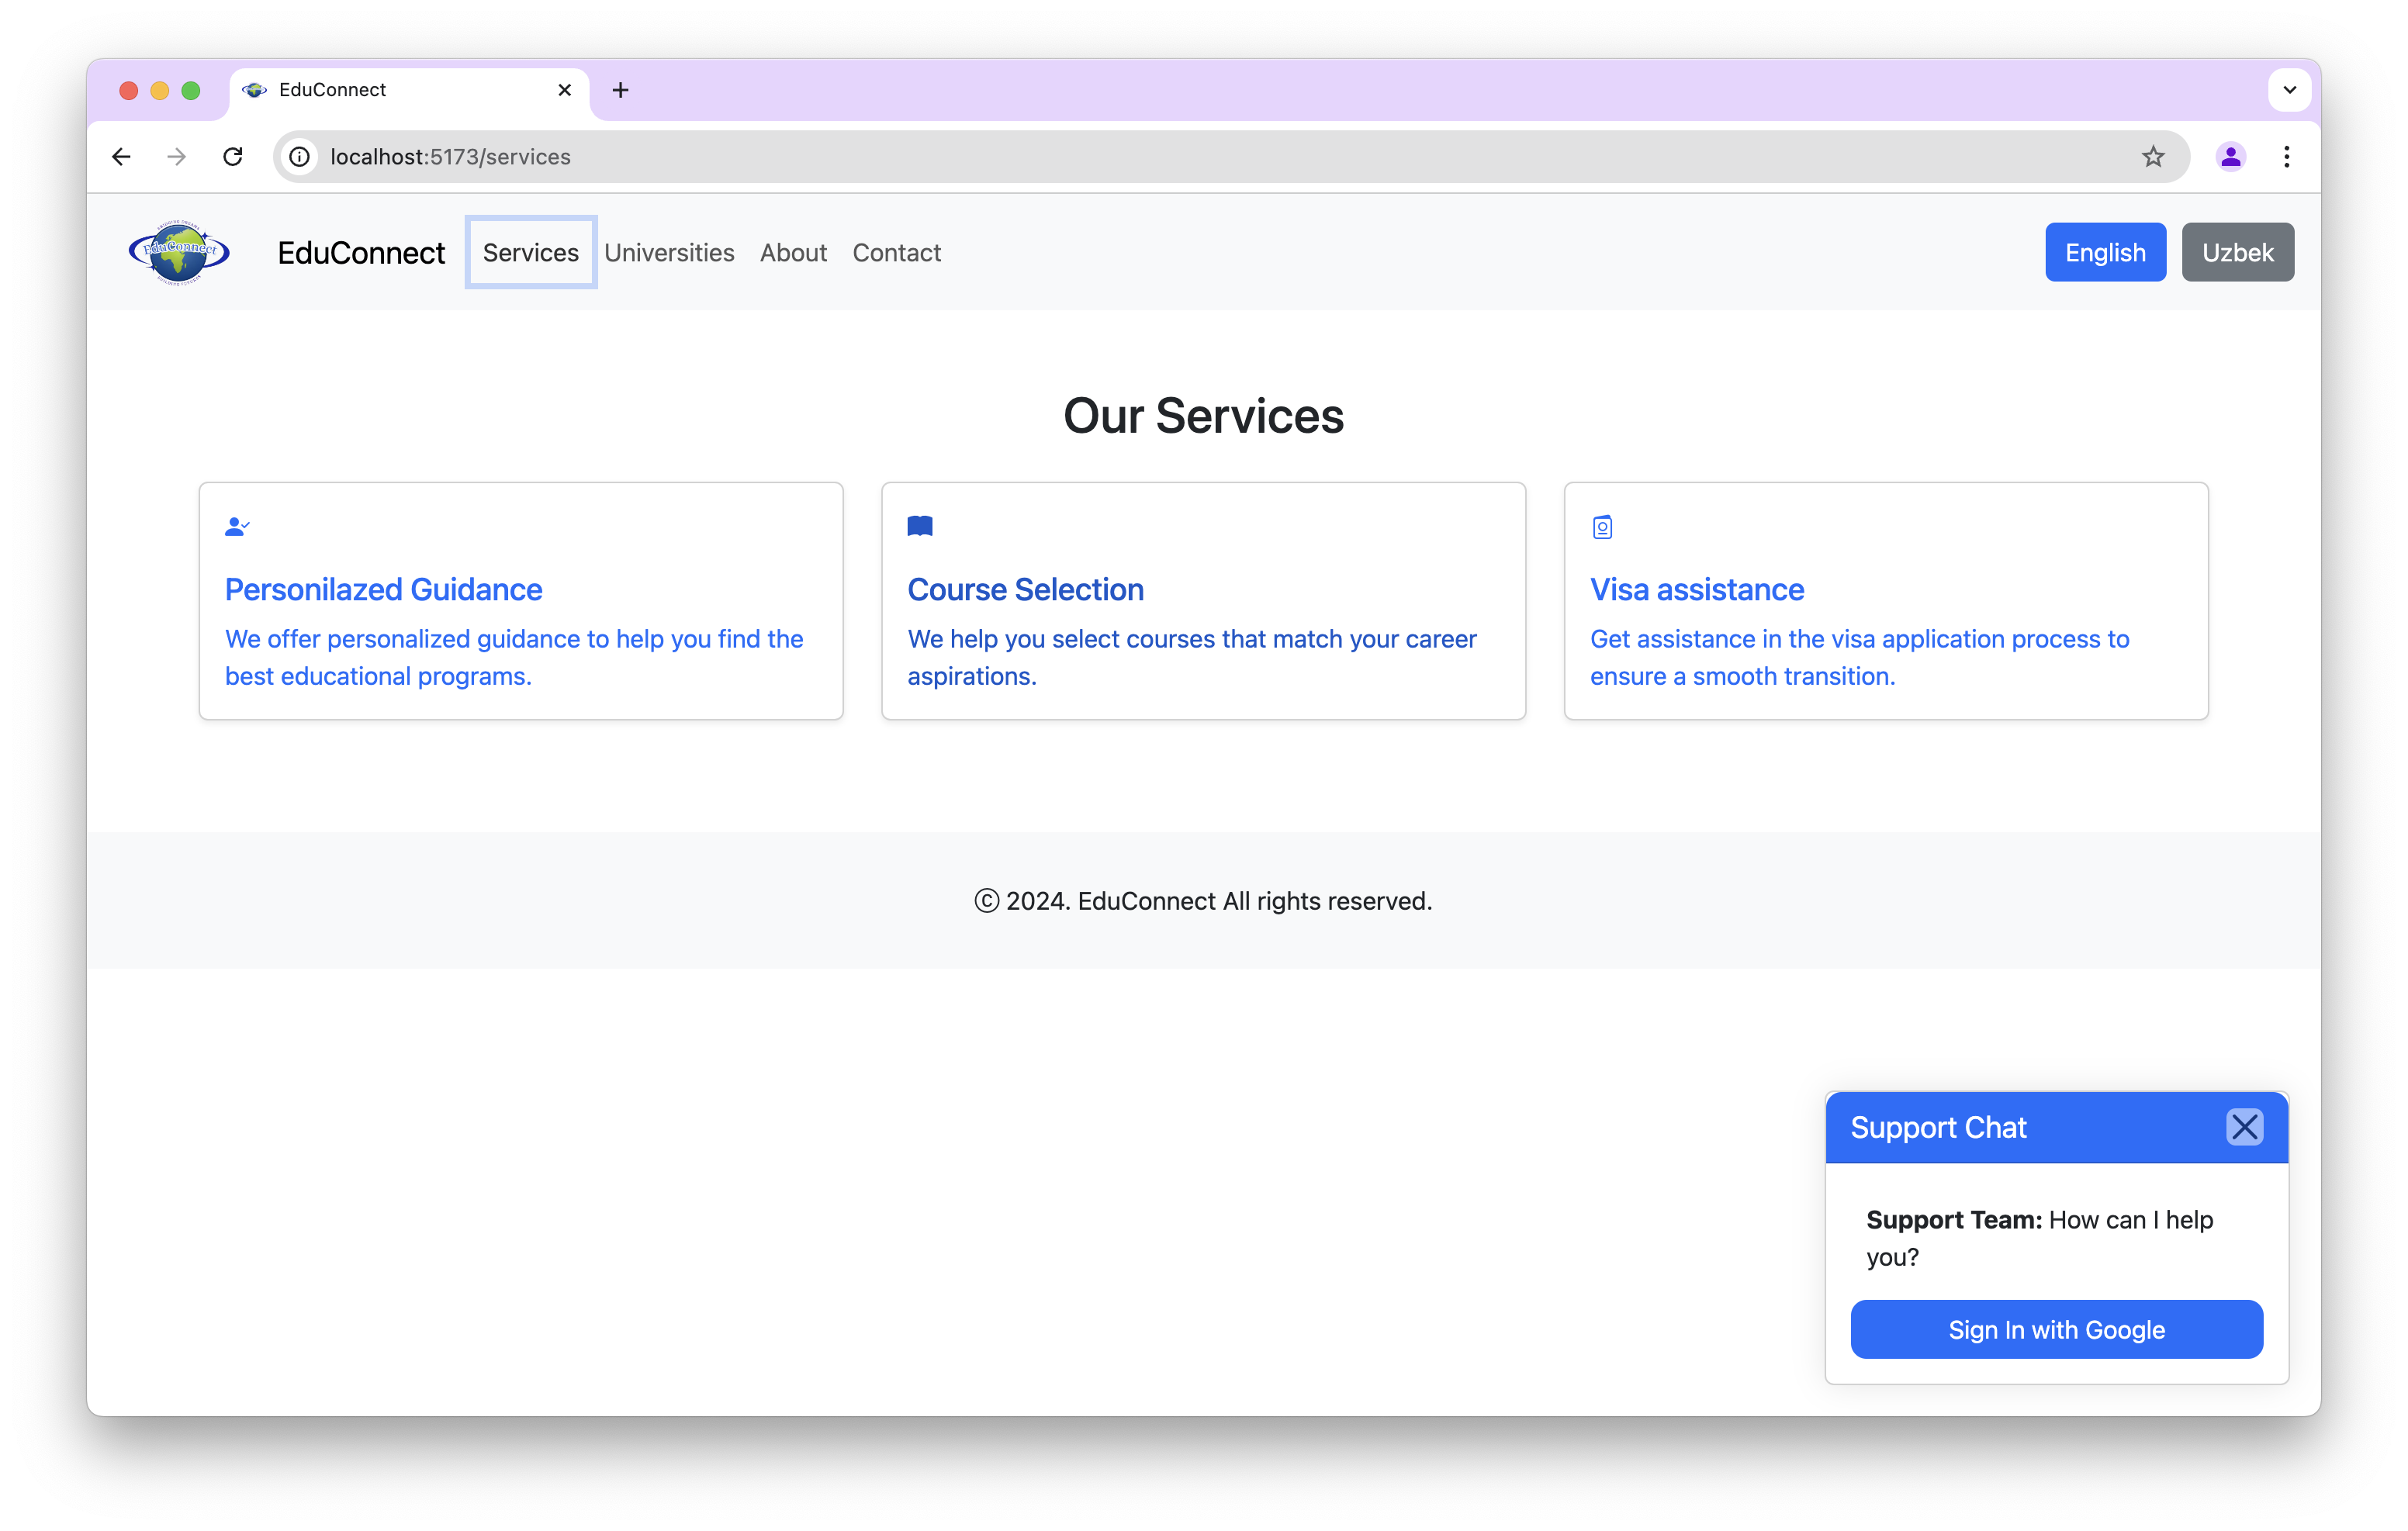2408x1531 pixels.
Task: Switch language to English
Action: pos(2105,252)
